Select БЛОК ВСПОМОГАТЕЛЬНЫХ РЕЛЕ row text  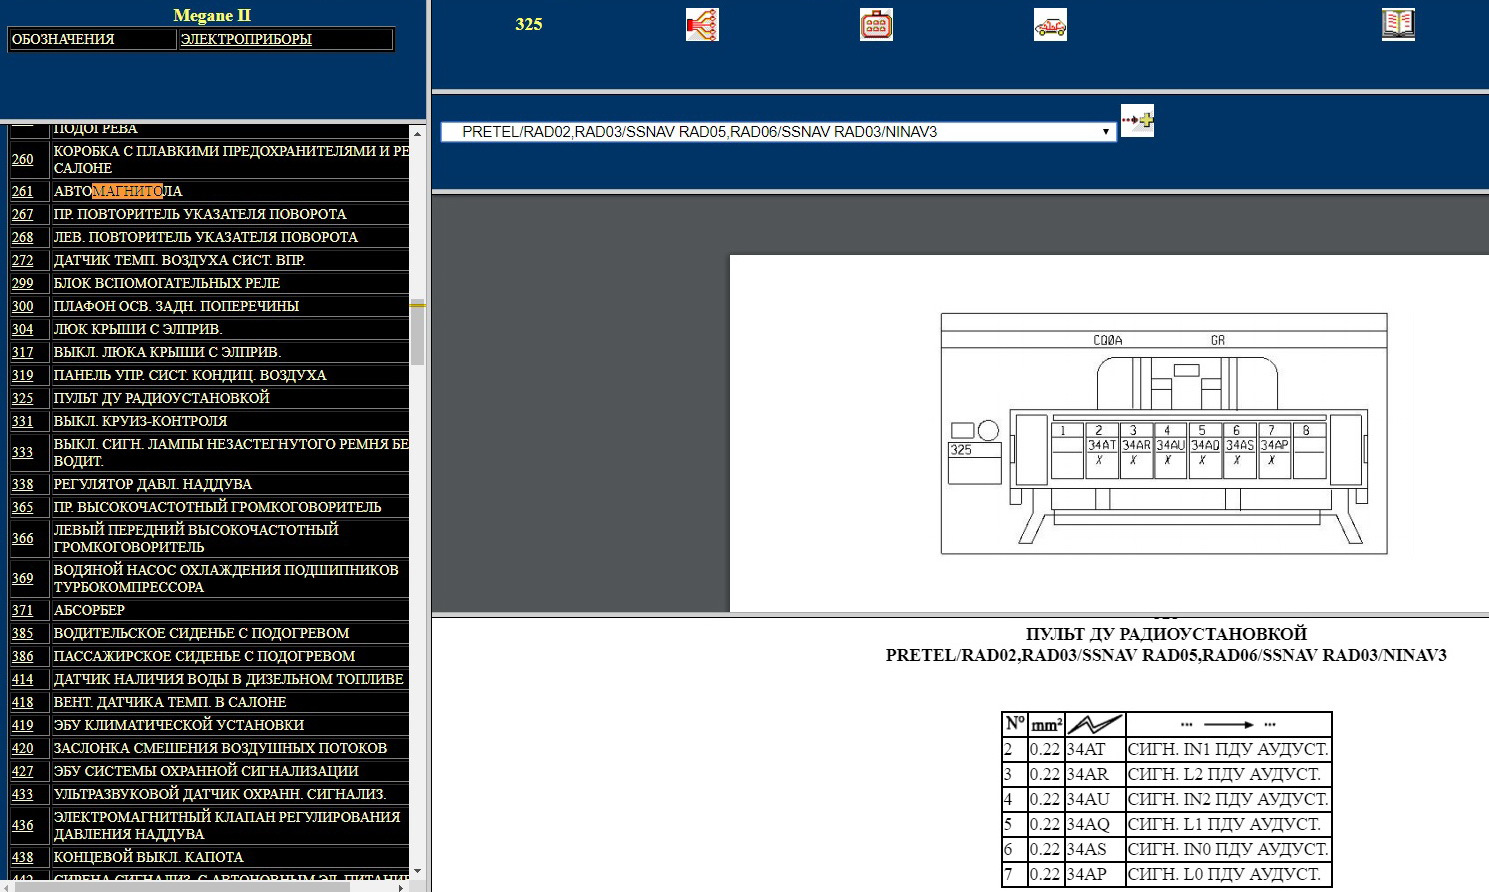(x=167, y=283)
